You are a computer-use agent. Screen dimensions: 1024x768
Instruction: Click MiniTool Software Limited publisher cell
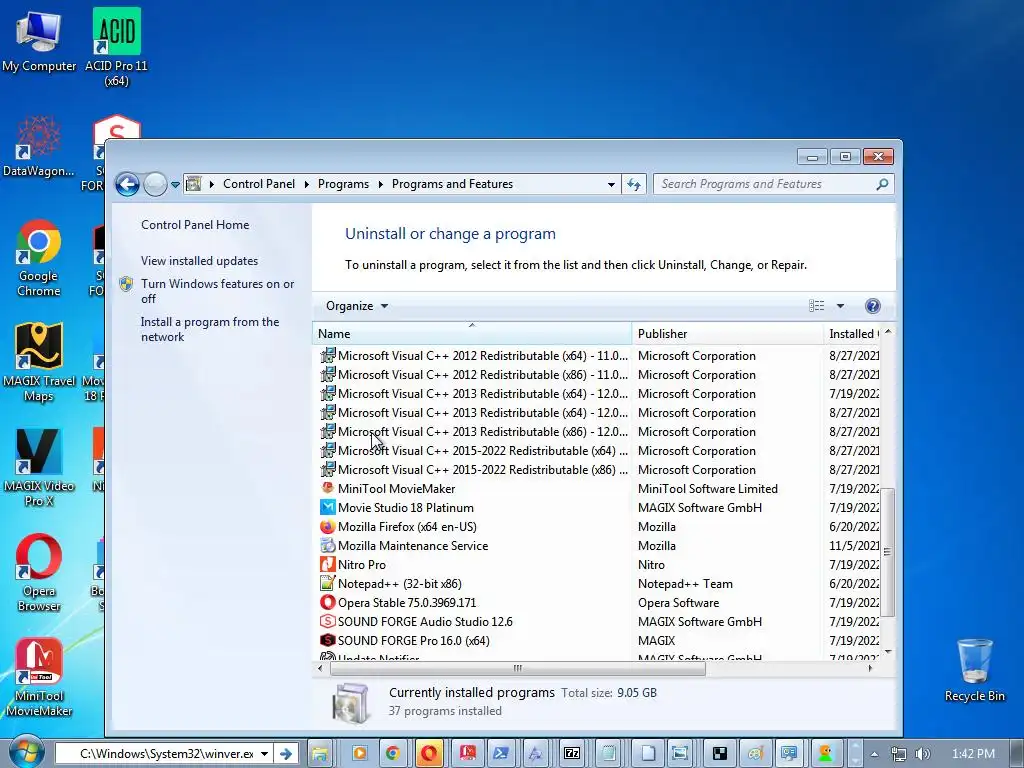click(708, 488)
